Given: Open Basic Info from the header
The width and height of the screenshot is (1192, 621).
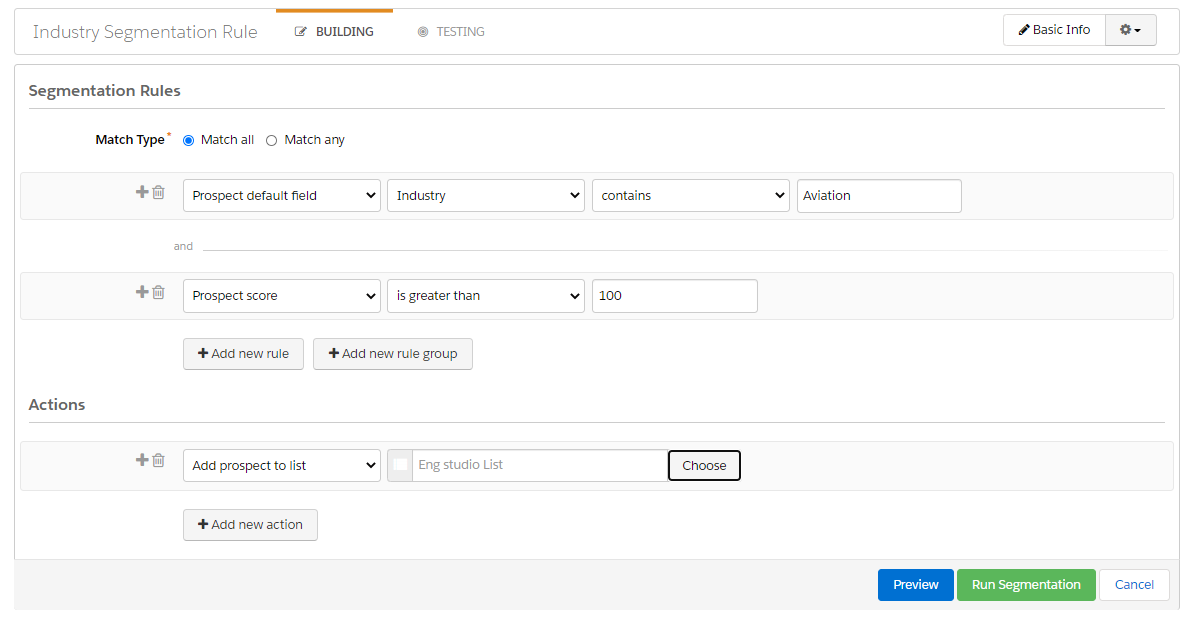Looking at the screenshot, I should (1054, 30).
